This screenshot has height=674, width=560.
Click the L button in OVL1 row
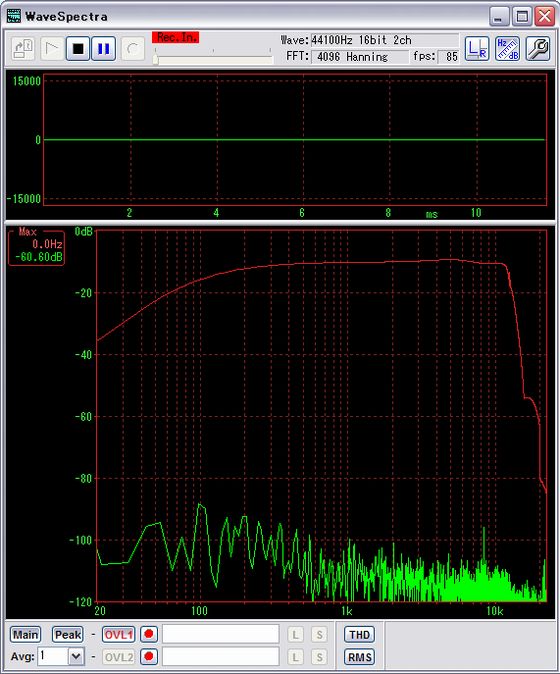click(x=295, y=634)
